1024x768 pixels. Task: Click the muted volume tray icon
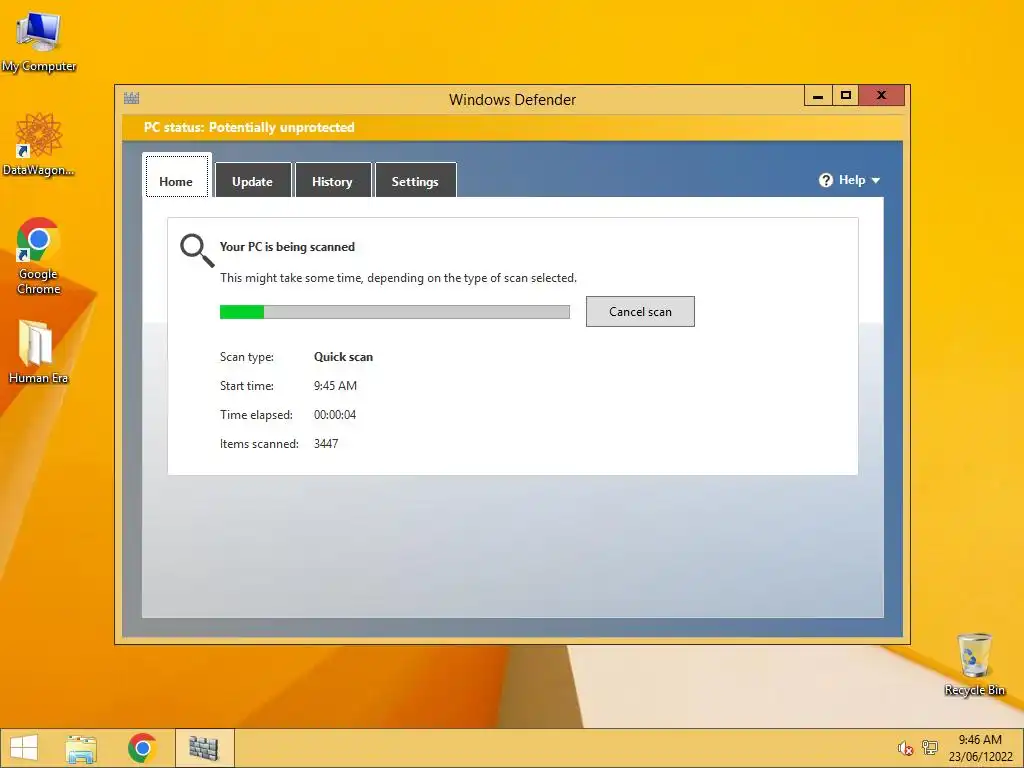[x=904, y=748]
